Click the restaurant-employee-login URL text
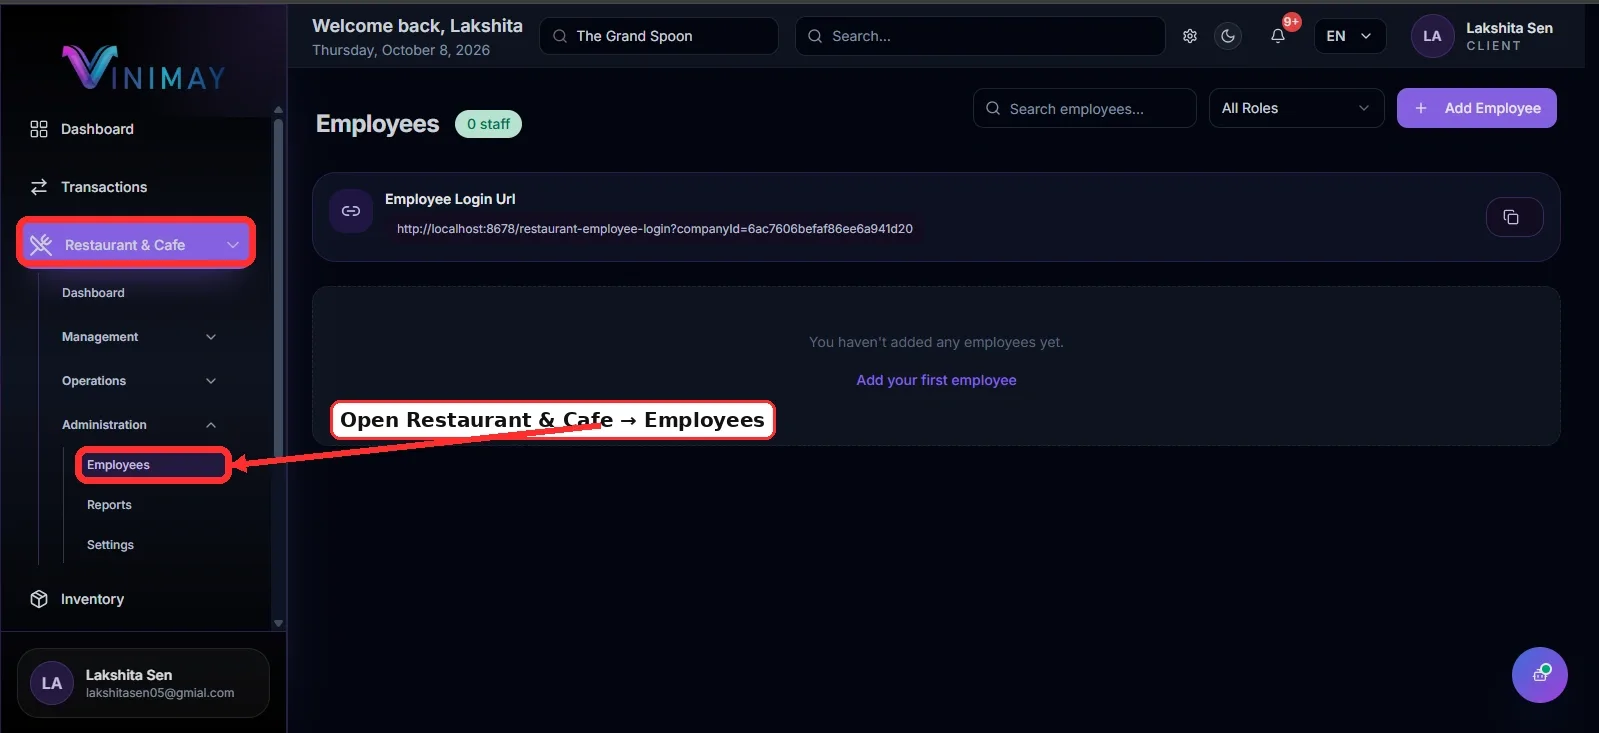 tap(655, 229)
